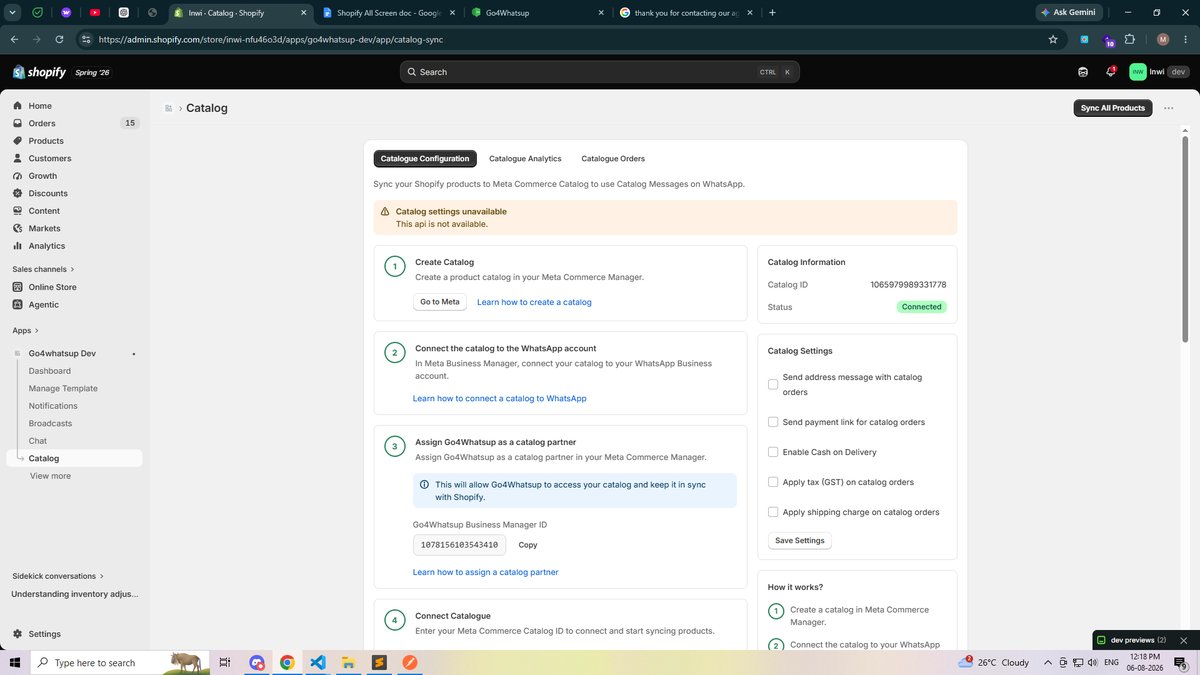Open the Inwi store account menu
The image size is (1200, 675).
(1159, 72)
